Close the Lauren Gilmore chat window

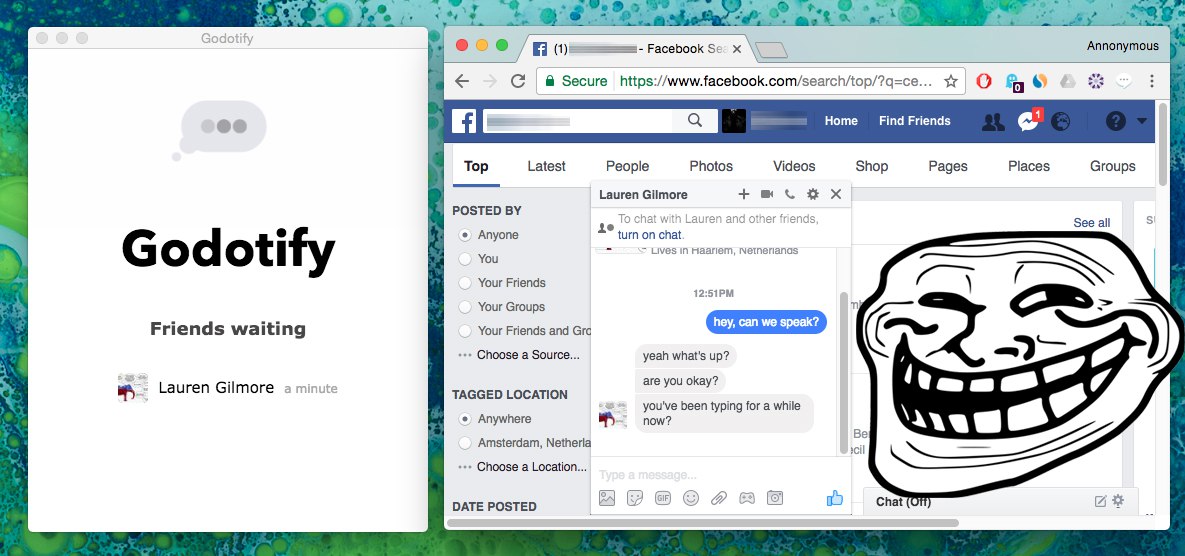click(836, 194)
